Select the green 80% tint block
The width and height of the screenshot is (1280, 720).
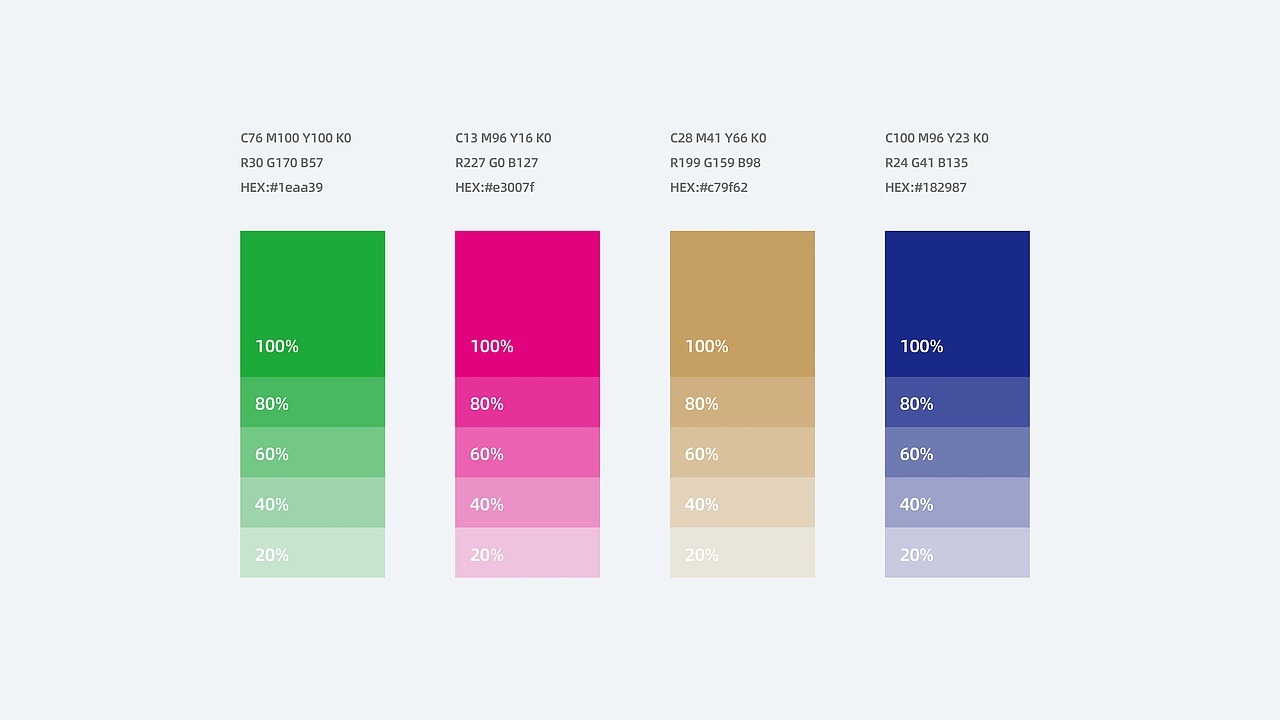coord(312,402)
